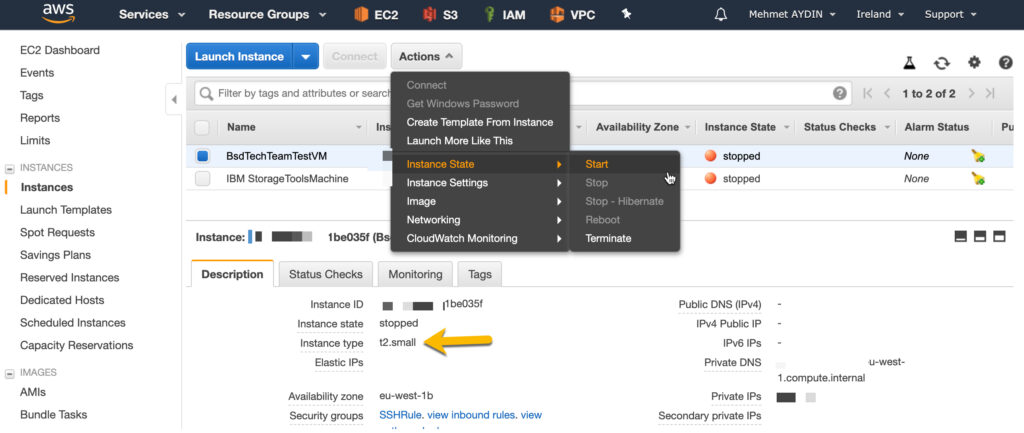Collapse the IMAGES sidebar section
Screen dimensions: 1024x433
click(10, 374)
